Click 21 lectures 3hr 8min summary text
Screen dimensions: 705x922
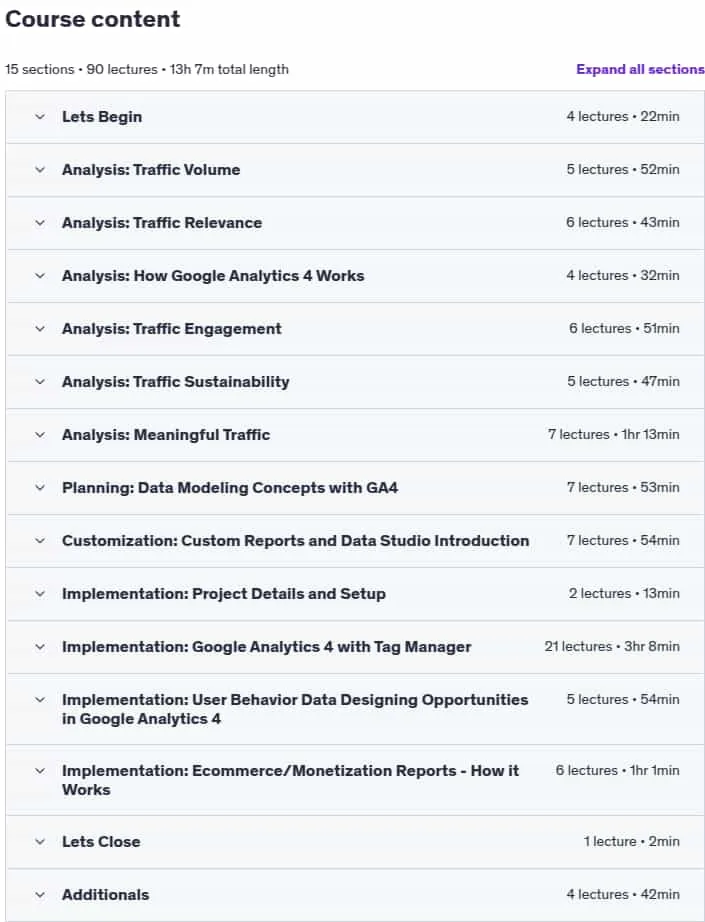612,646
